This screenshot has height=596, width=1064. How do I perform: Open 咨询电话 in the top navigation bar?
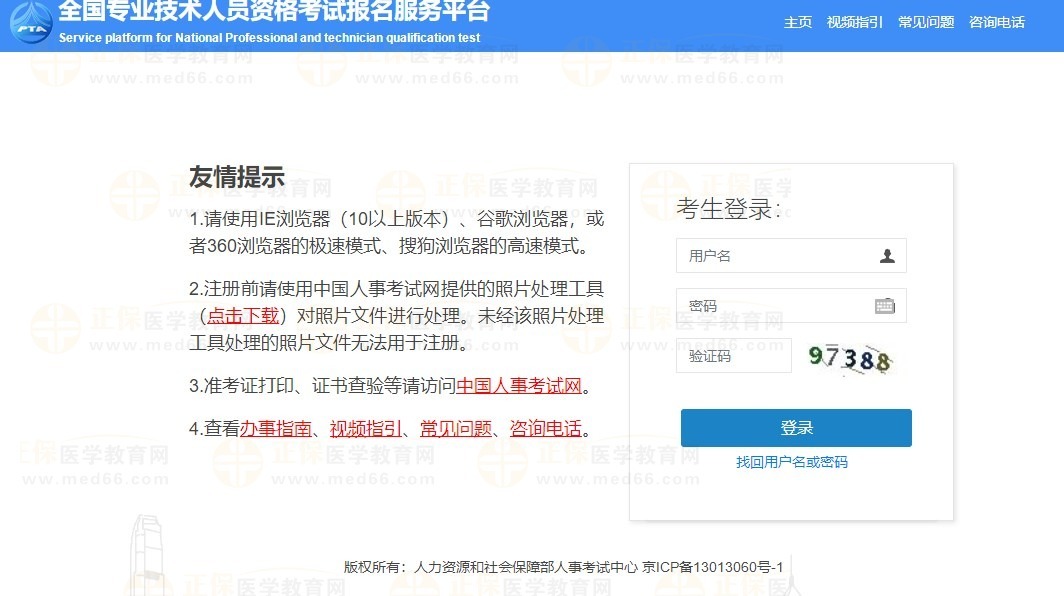(997, 21)
